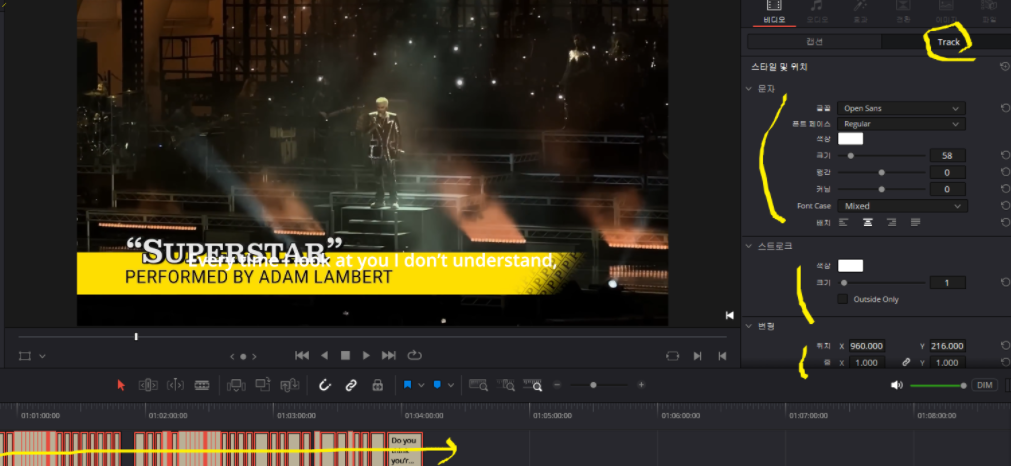Align caption text to the left

[843, 222]
